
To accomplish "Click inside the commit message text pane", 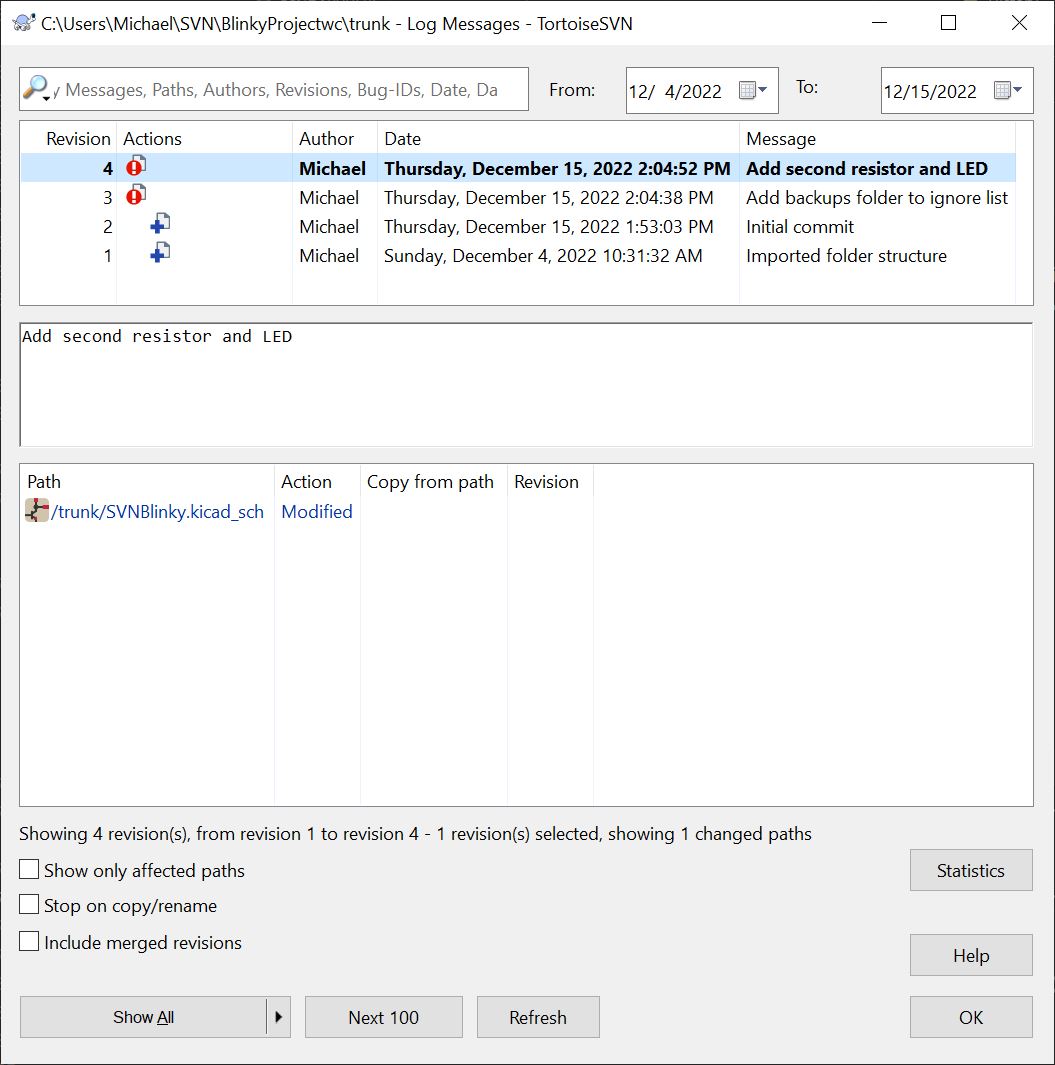I will (526, 384).
